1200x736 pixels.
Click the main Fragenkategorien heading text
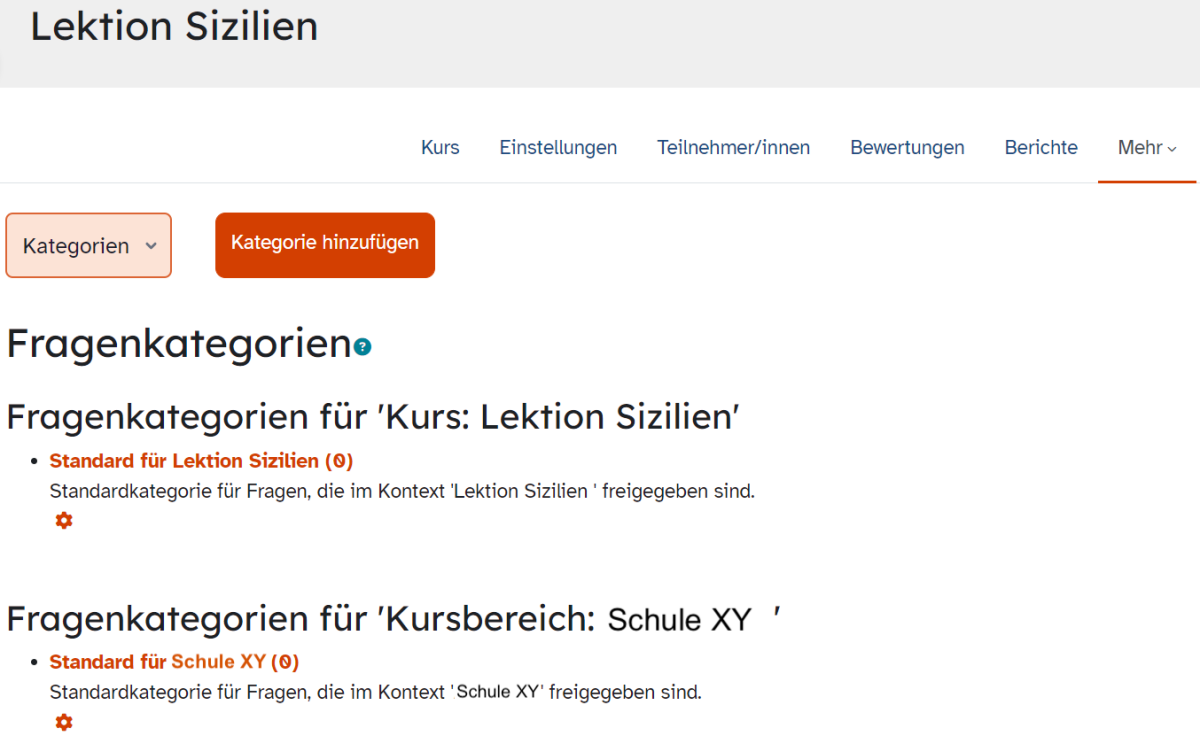(x=179, y=344)
